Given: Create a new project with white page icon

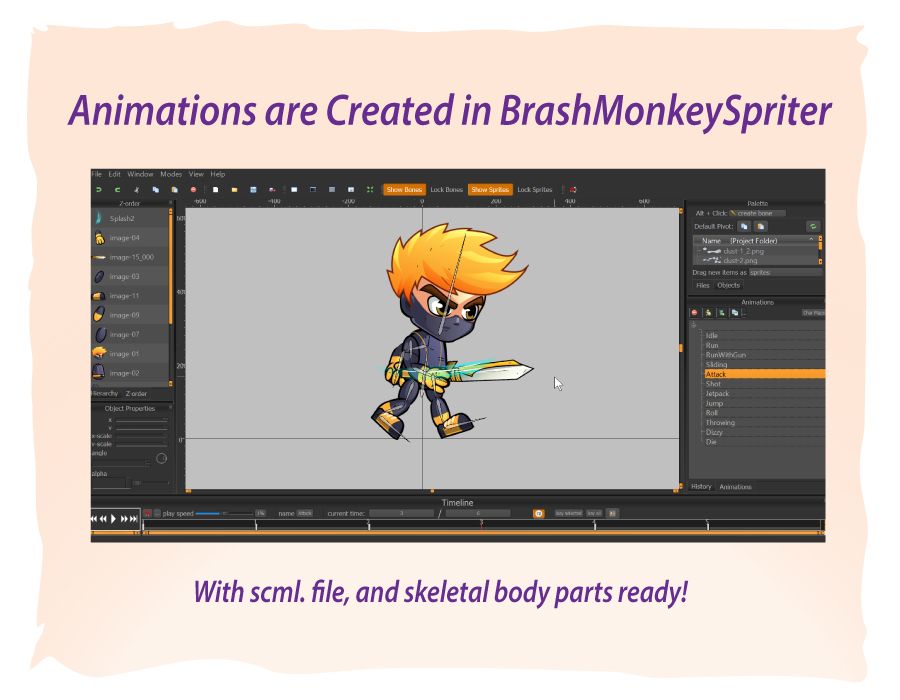Looking at the screenshot, I should [216, 189].
